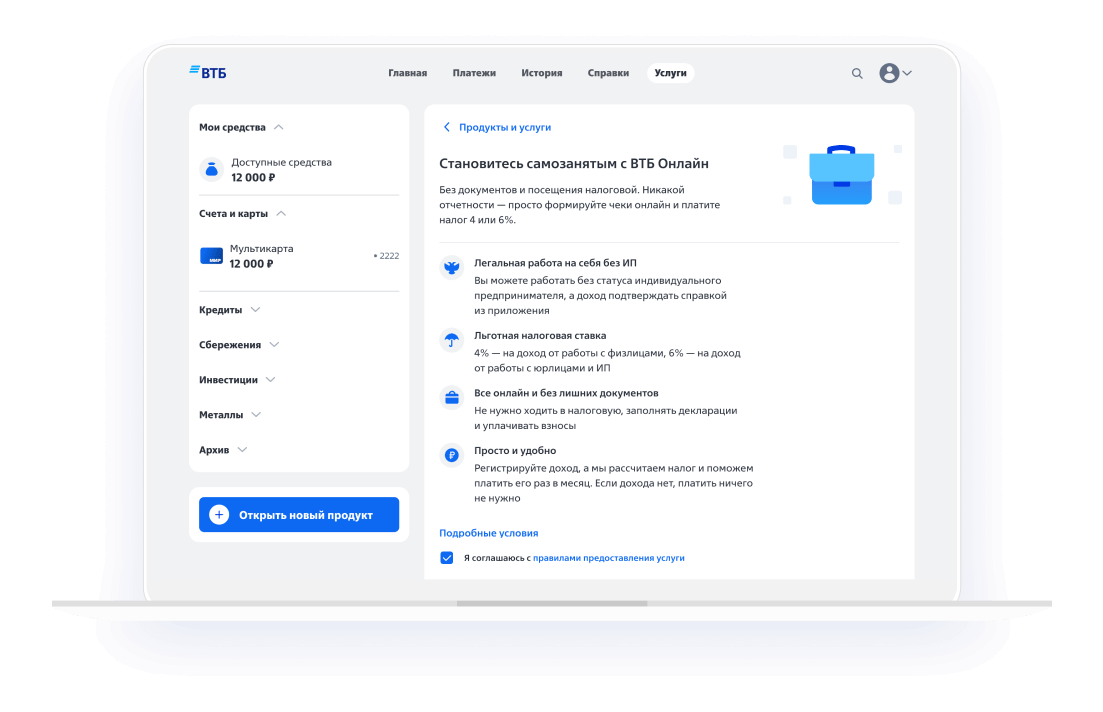Open правилами предоставления услуги link
Image resolution: width=1103 pixels, height=712 pixels.
pyautogui.click(x=608, y=558)
